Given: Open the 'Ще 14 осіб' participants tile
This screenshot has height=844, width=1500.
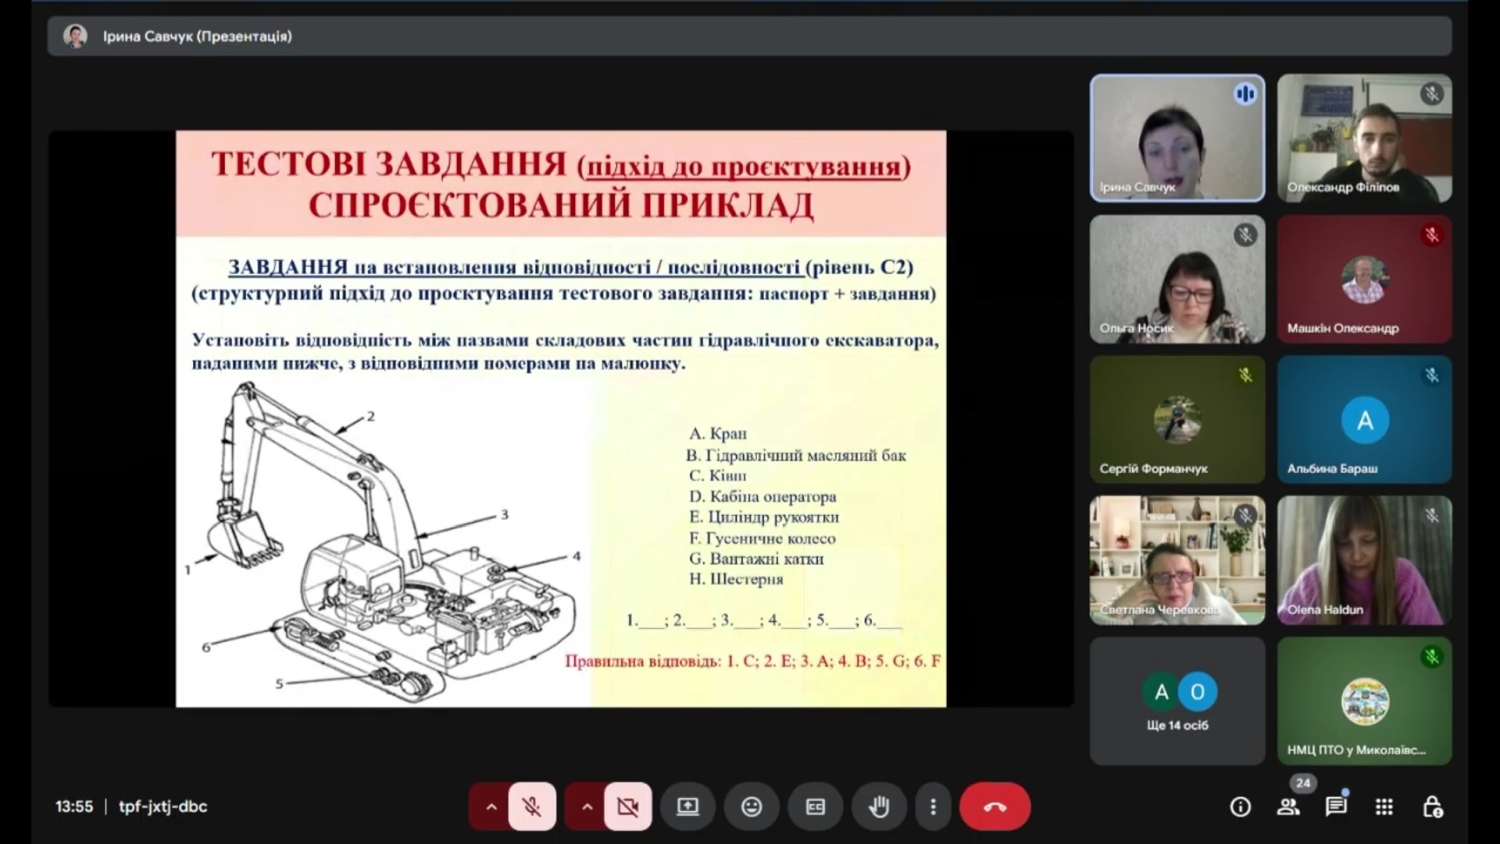Looking at the screenshot, I should pyautogui.click(x=1177, y=702).
